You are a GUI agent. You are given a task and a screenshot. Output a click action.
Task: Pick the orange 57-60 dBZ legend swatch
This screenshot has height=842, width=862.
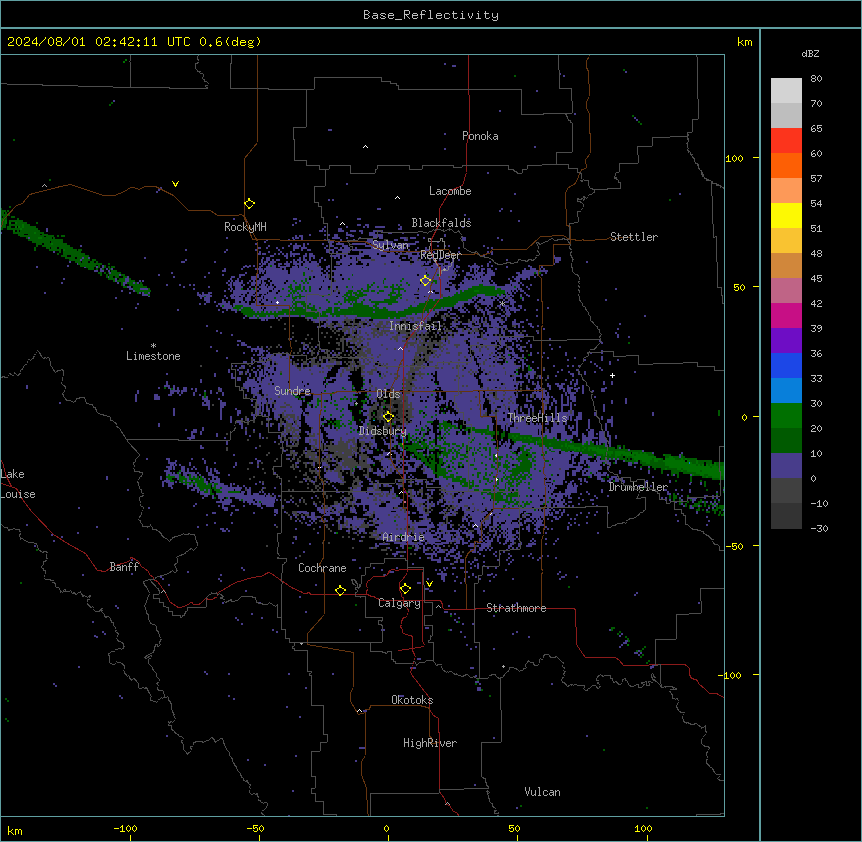click(x=786, y=165)
